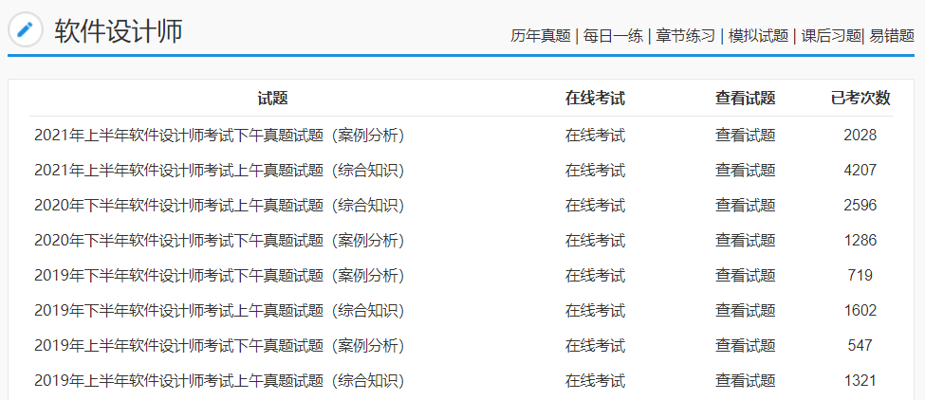Open 2019年下半年 下午真题 (案例分析) exam title
The height and width of the screenshot is (400, 925).
[219, 275]
